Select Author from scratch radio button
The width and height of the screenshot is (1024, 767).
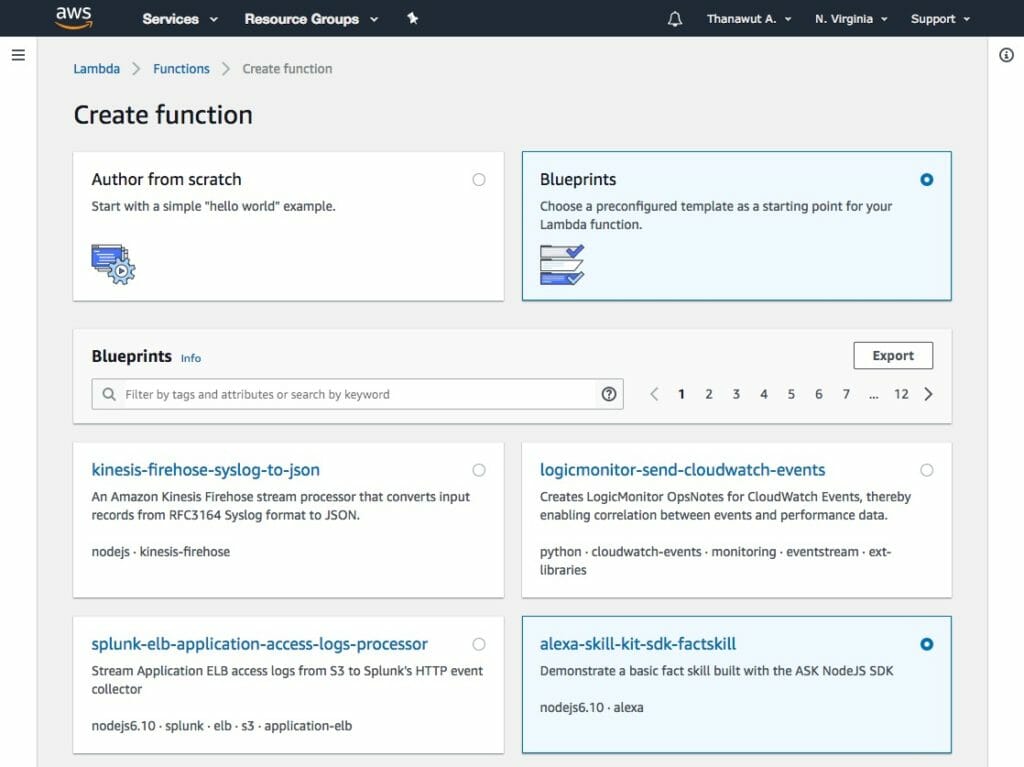[x=479, y=180]
